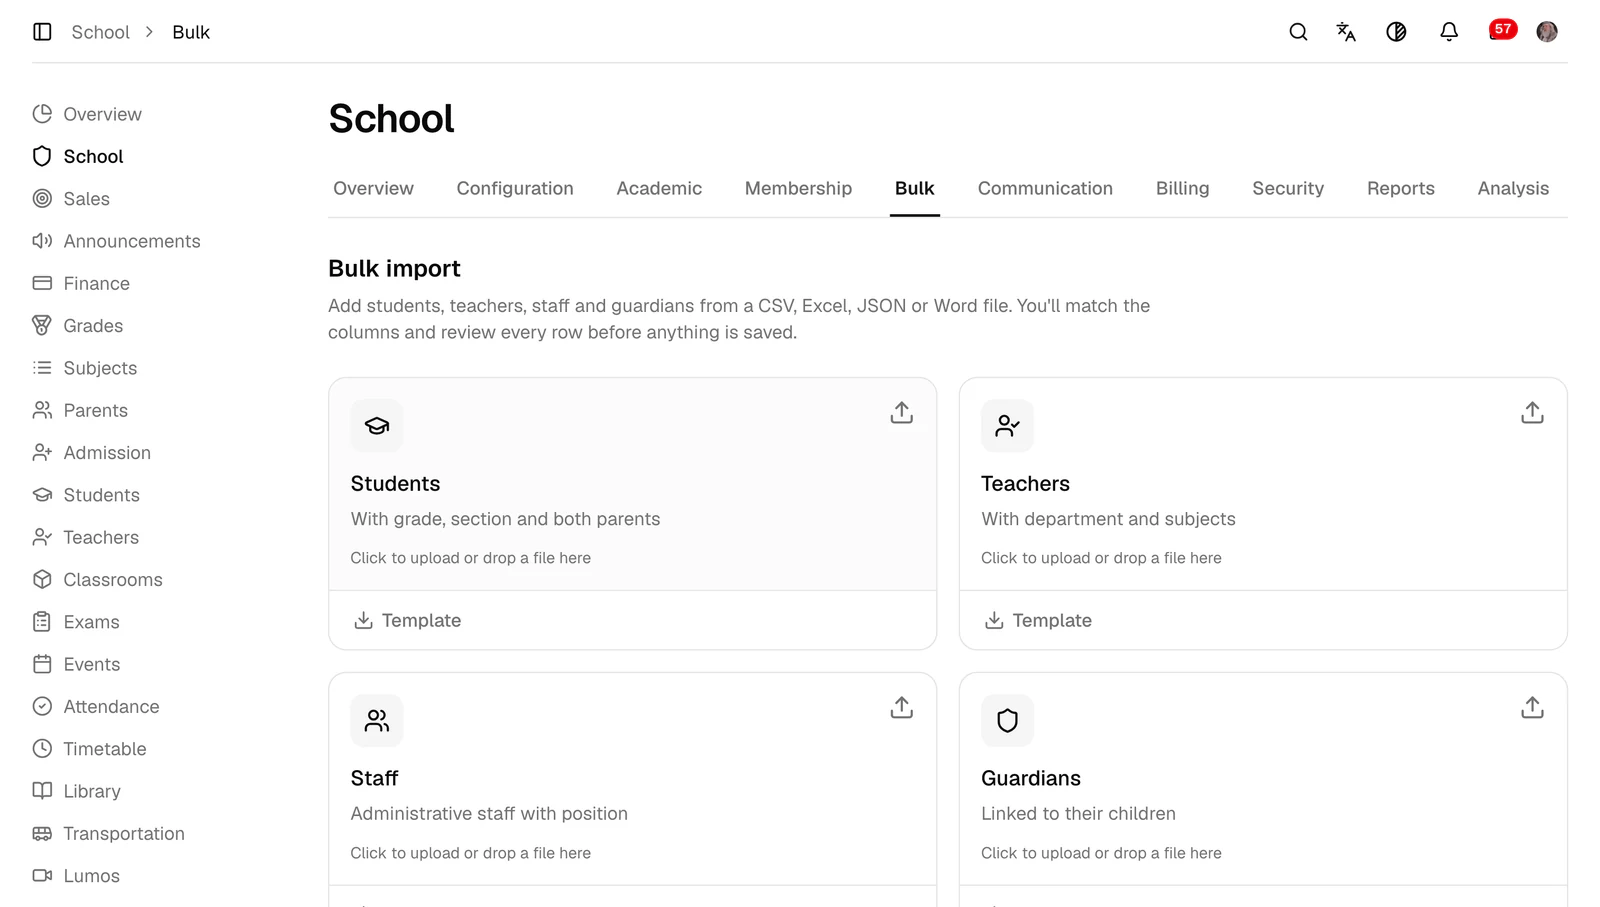The width and height of the screenshot is (1600, 907).
Task: Click 'With department and subjects' text
Action: [x=1108, y=519]
